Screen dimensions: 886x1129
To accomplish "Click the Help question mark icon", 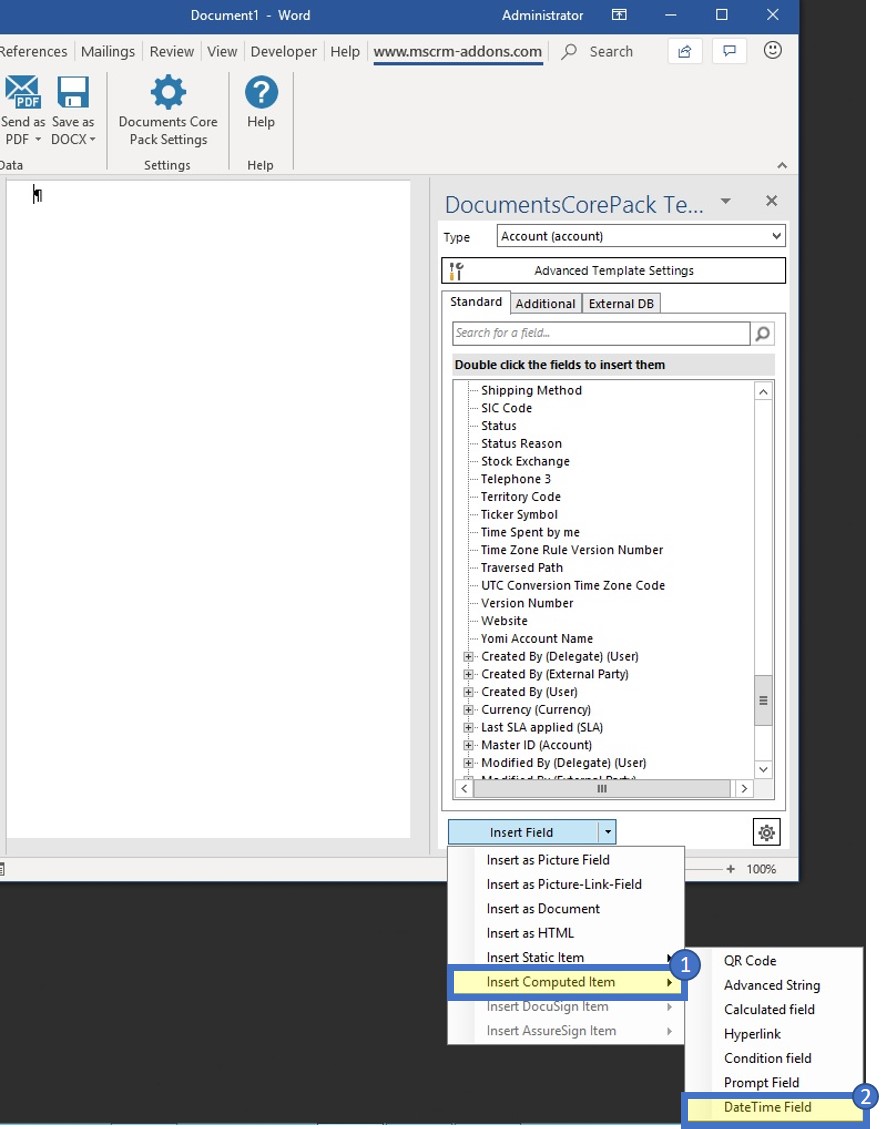I will 261,92.
